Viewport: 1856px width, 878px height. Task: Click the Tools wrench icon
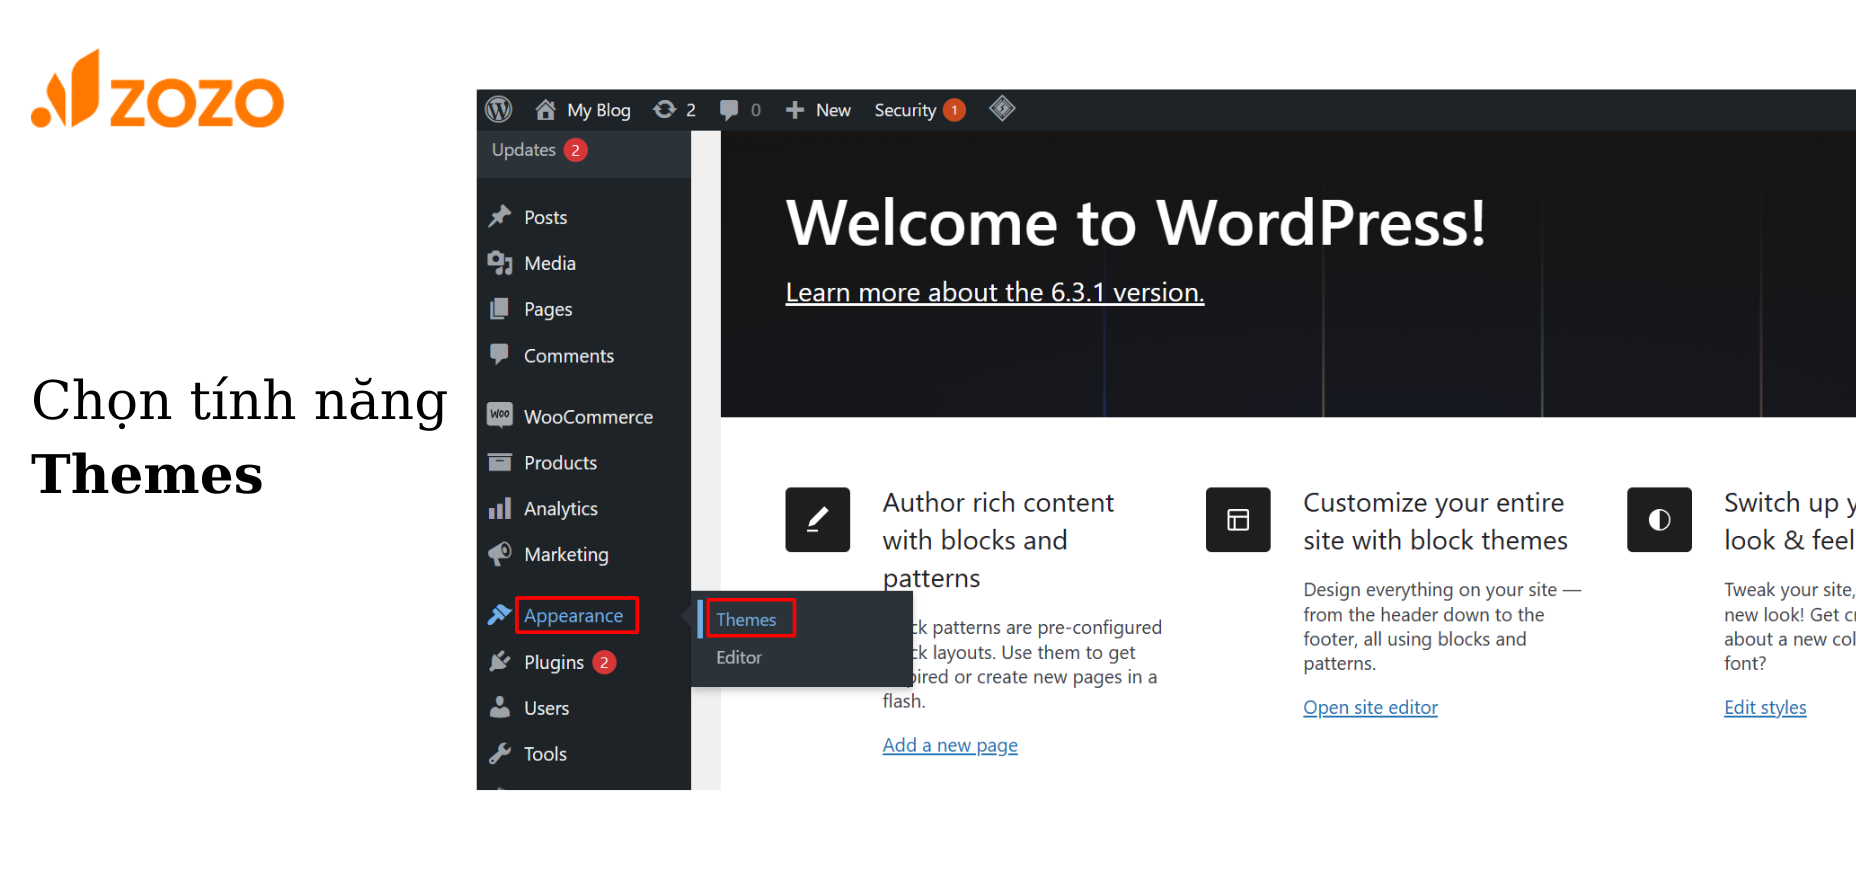tap(500, 753)
